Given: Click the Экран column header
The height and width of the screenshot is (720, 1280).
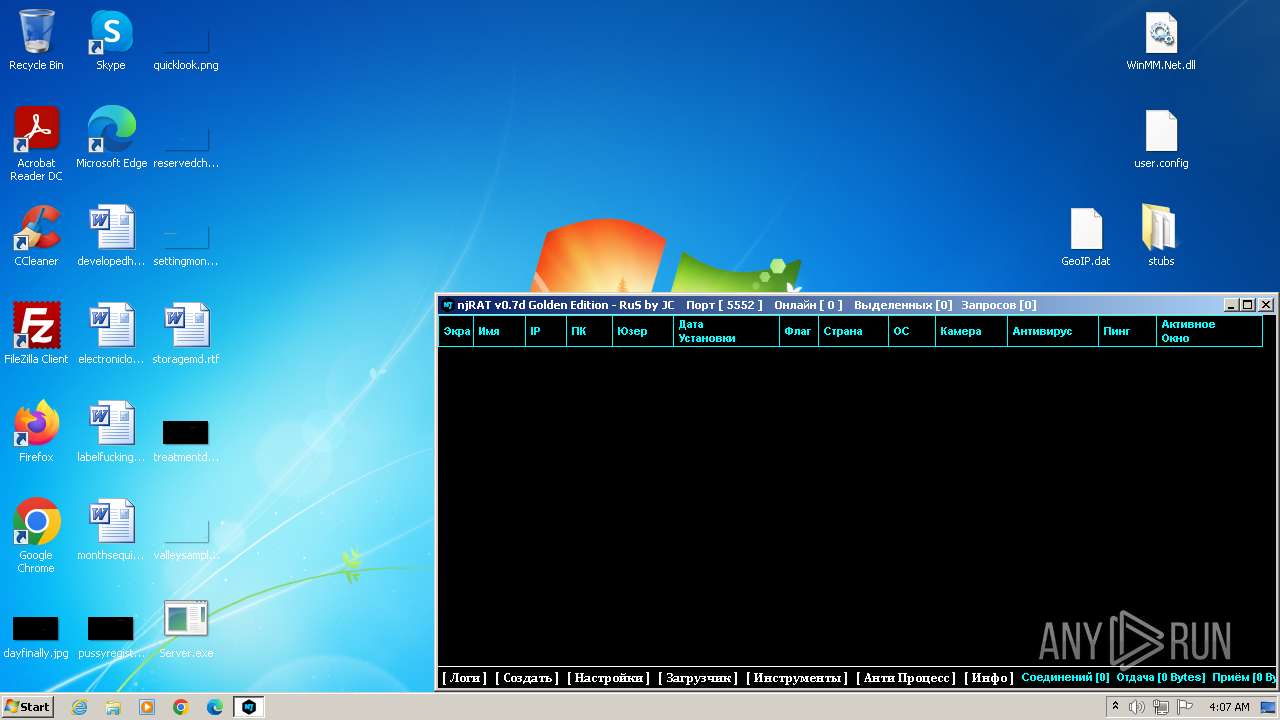Looking at the screenshot, I should pyautogui.click(x=456, y=331).
